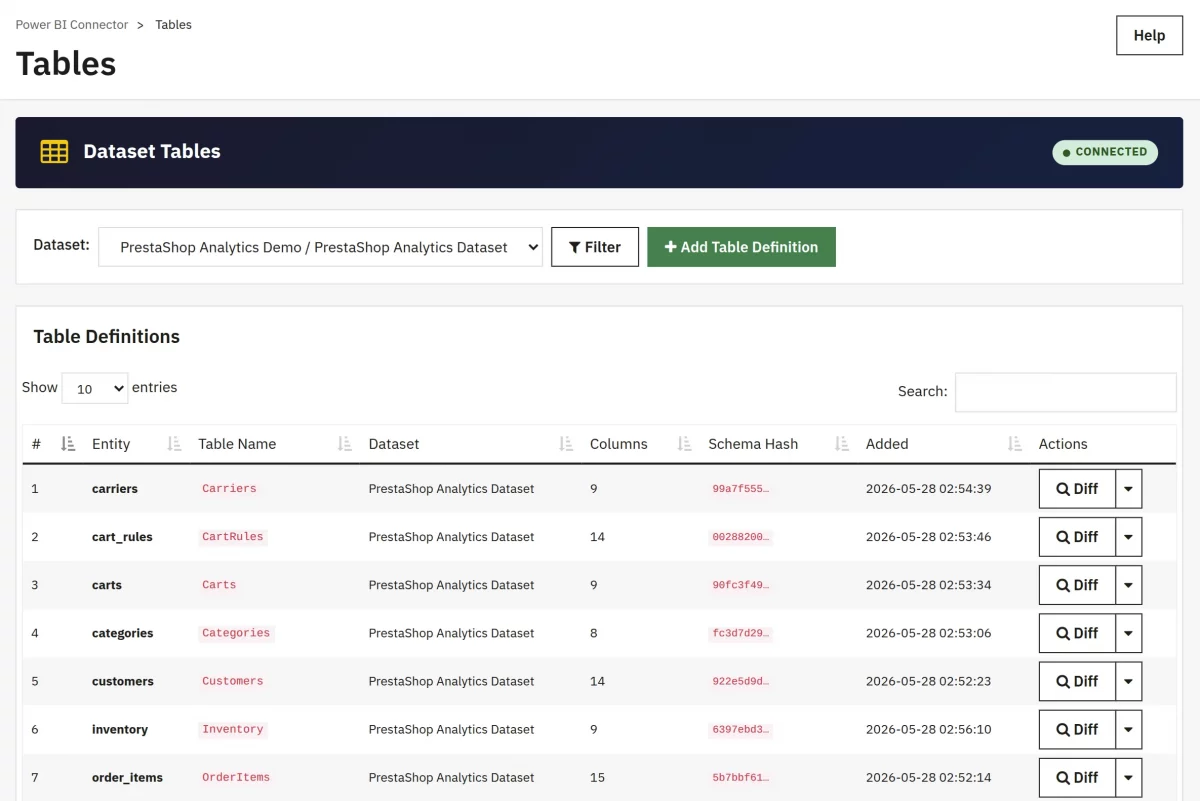This screenshot has height=801, width=1200.
Task: Expand actions caret for order_items row
Action: click(x=1128, y=777)
